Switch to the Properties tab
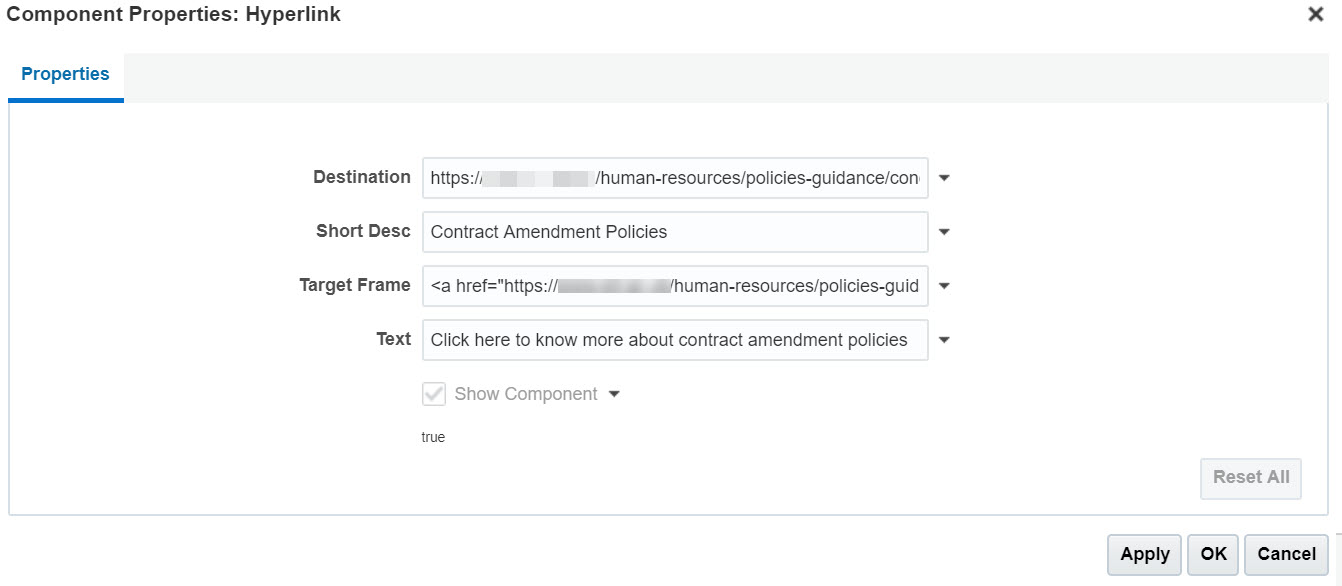Viewport: 1342px width, 586px height. point(65,73)
